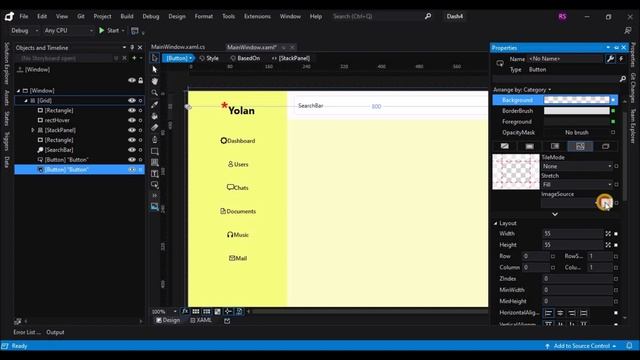640x360 pixels.
Task: Open the Build menu
Action: coord(127,16)
